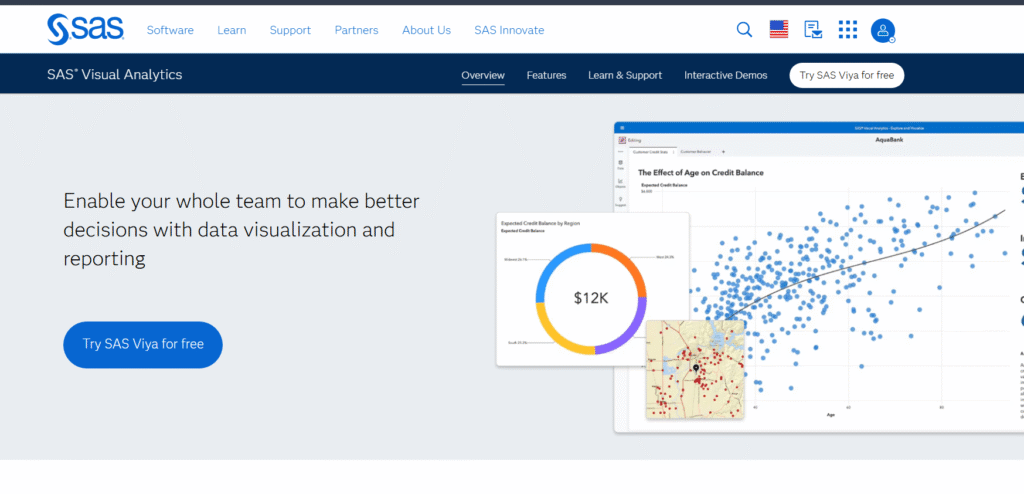Open the user profile icon
The image size is (1024, 494).
pyautogui.click(x=883, y=30)
